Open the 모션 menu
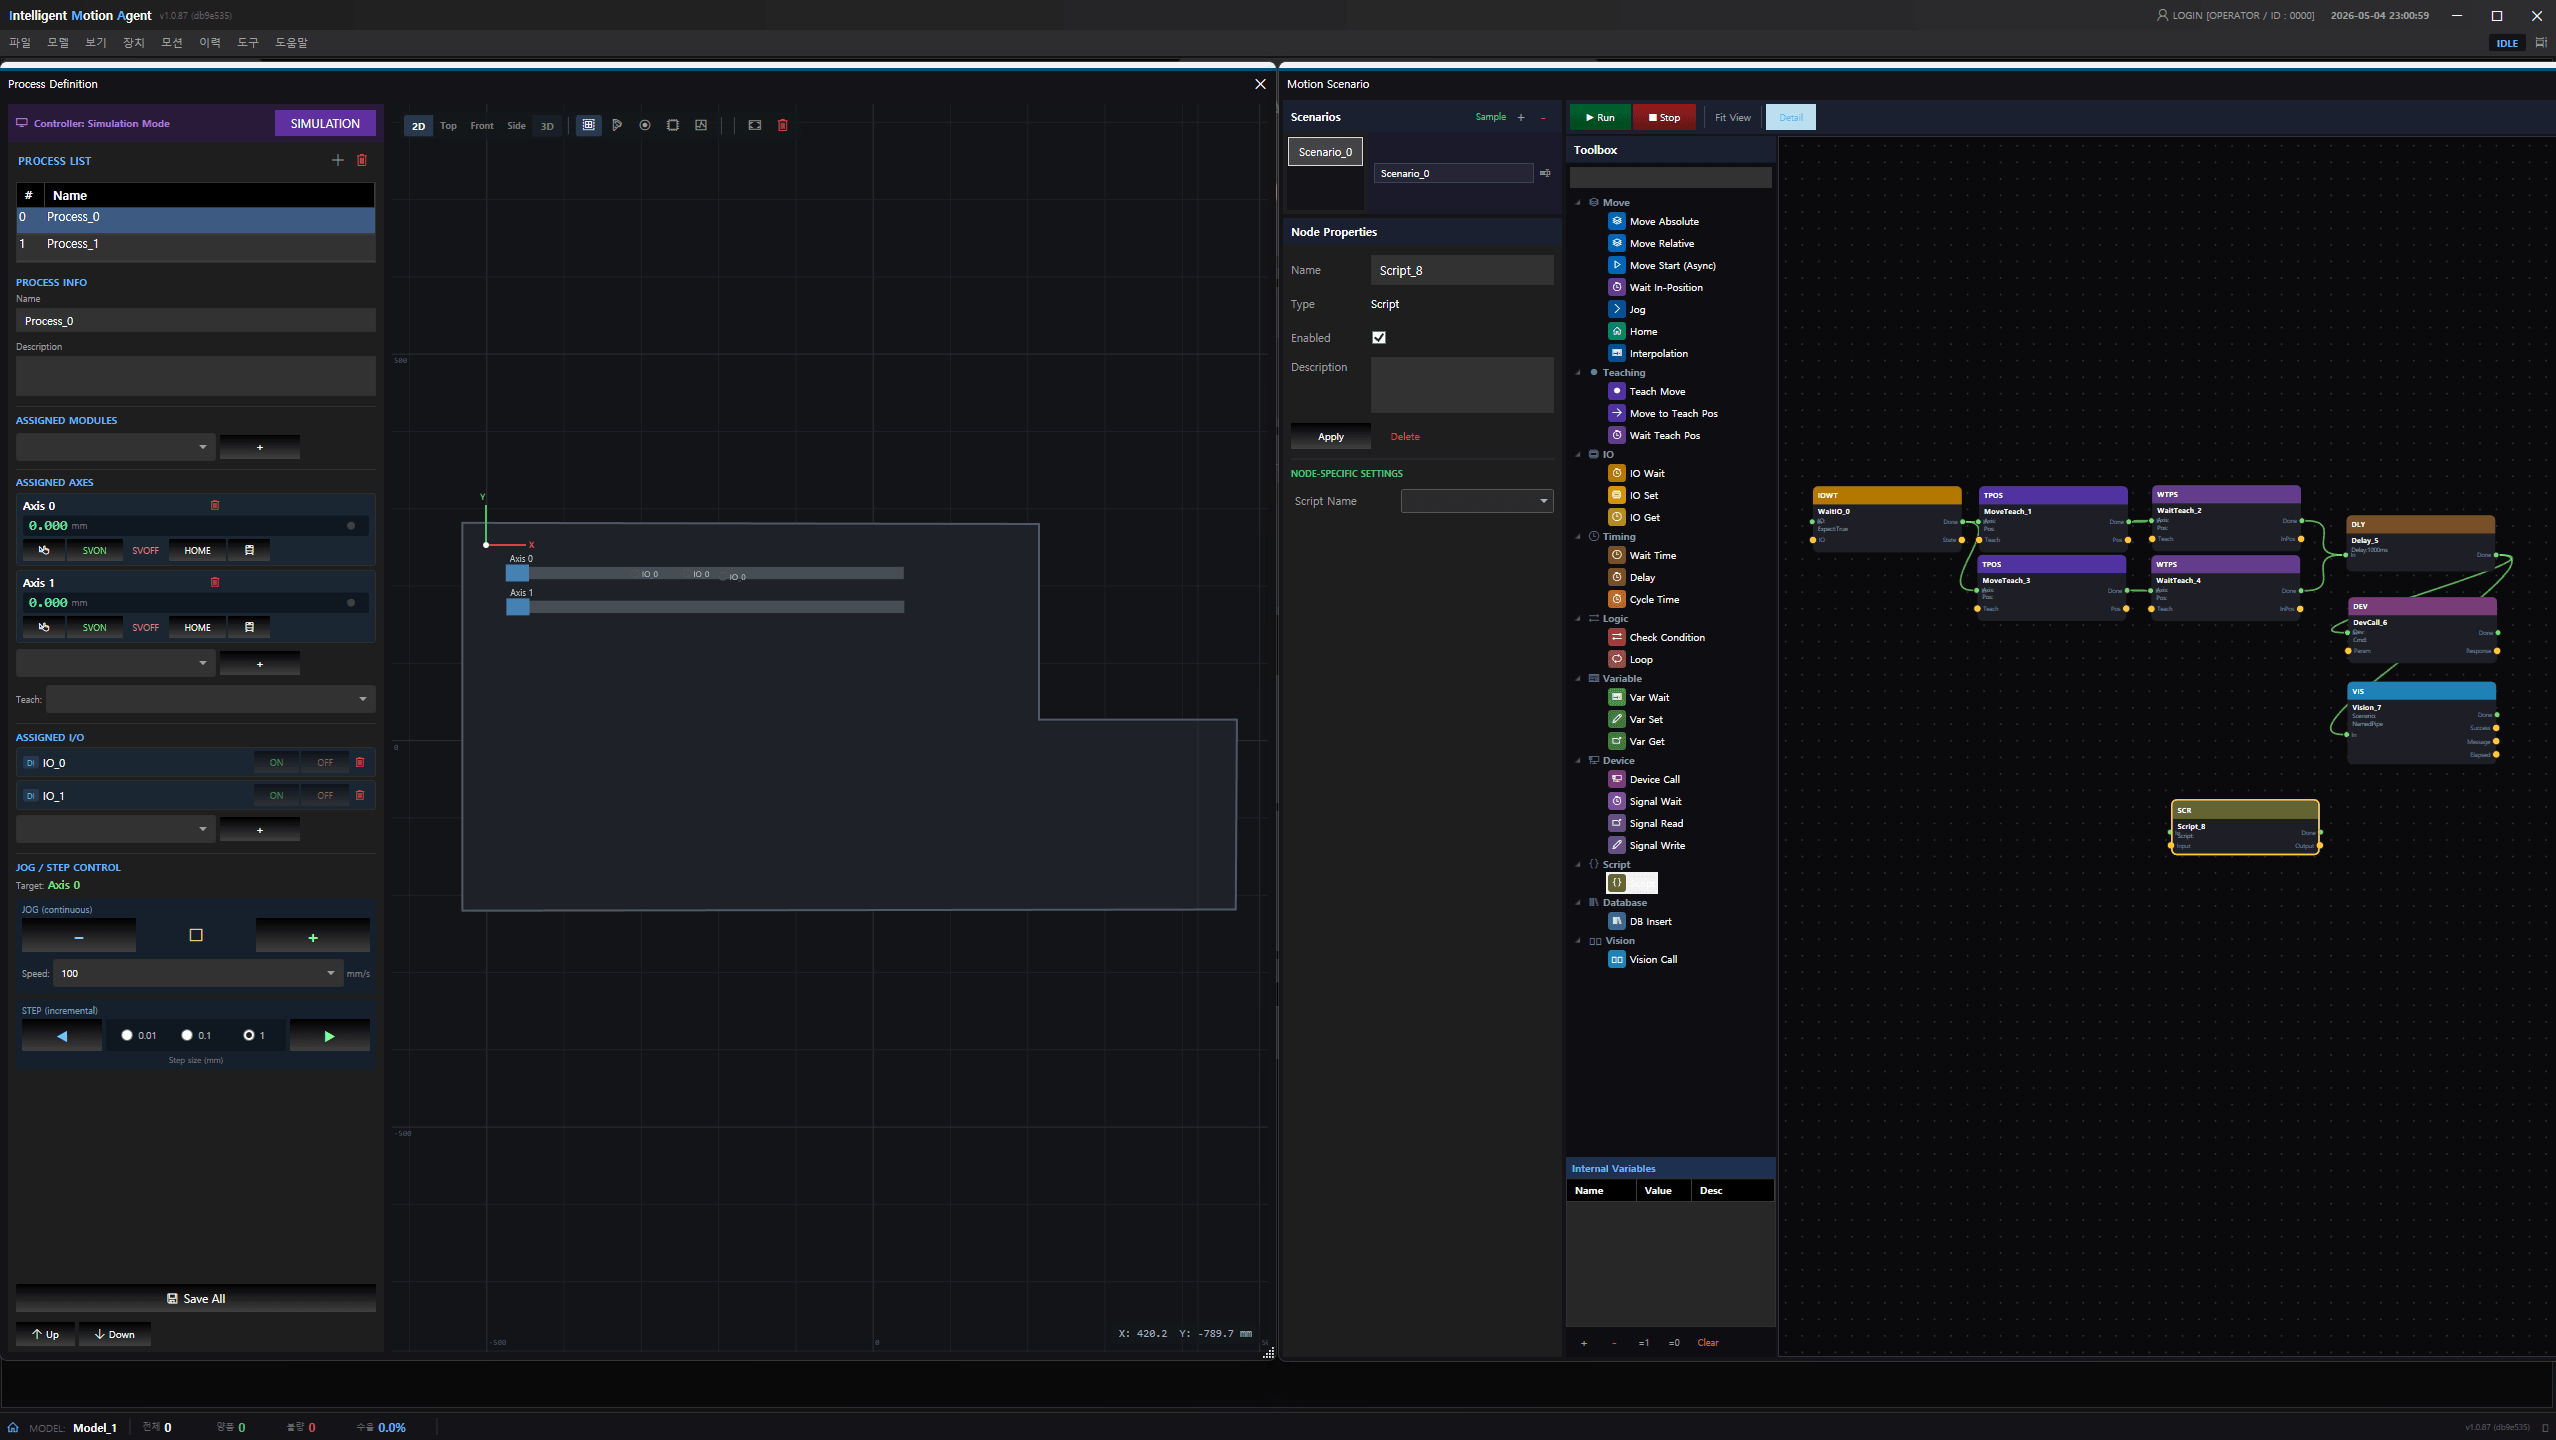Screen dimensions: 2556x1440 click(172, 42)
